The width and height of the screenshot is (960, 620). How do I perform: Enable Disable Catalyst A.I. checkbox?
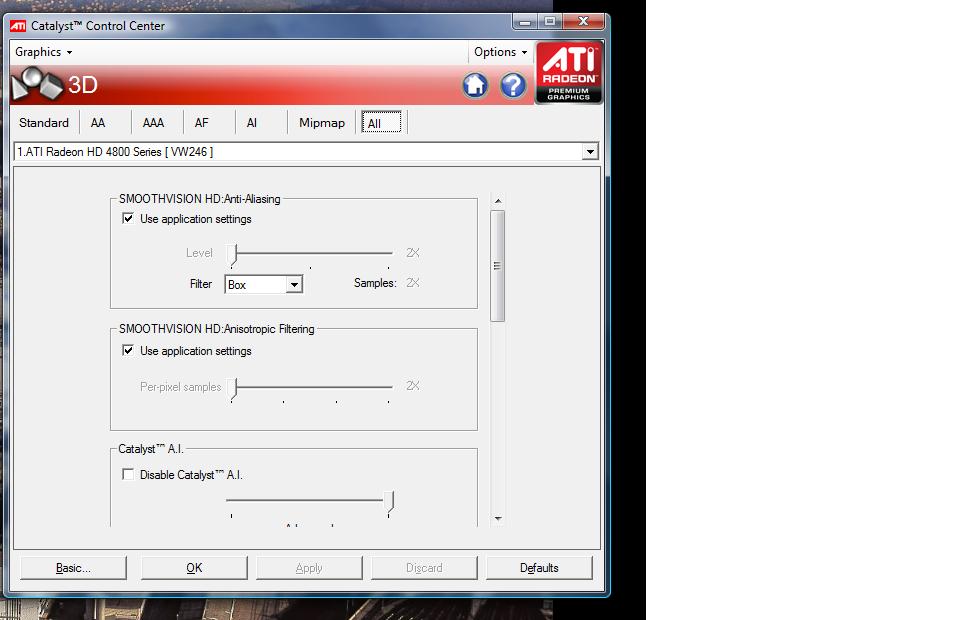coord(128,474)
